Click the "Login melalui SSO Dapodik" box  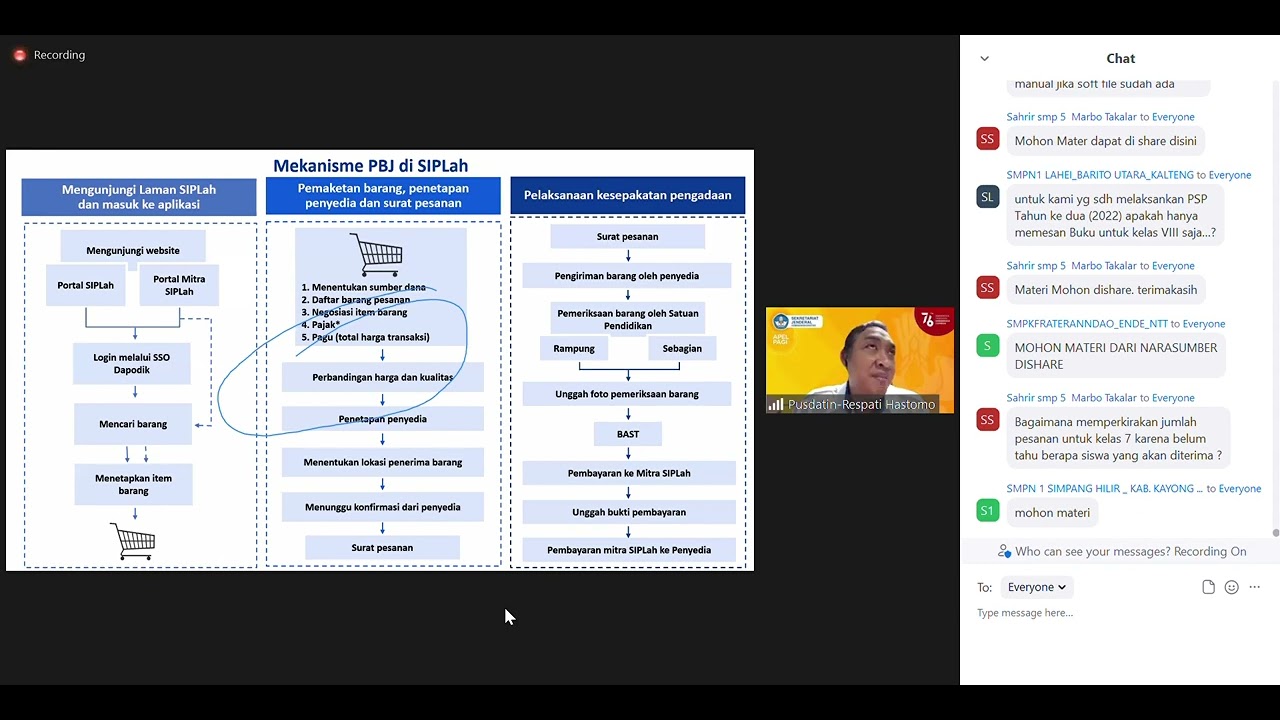132,363
